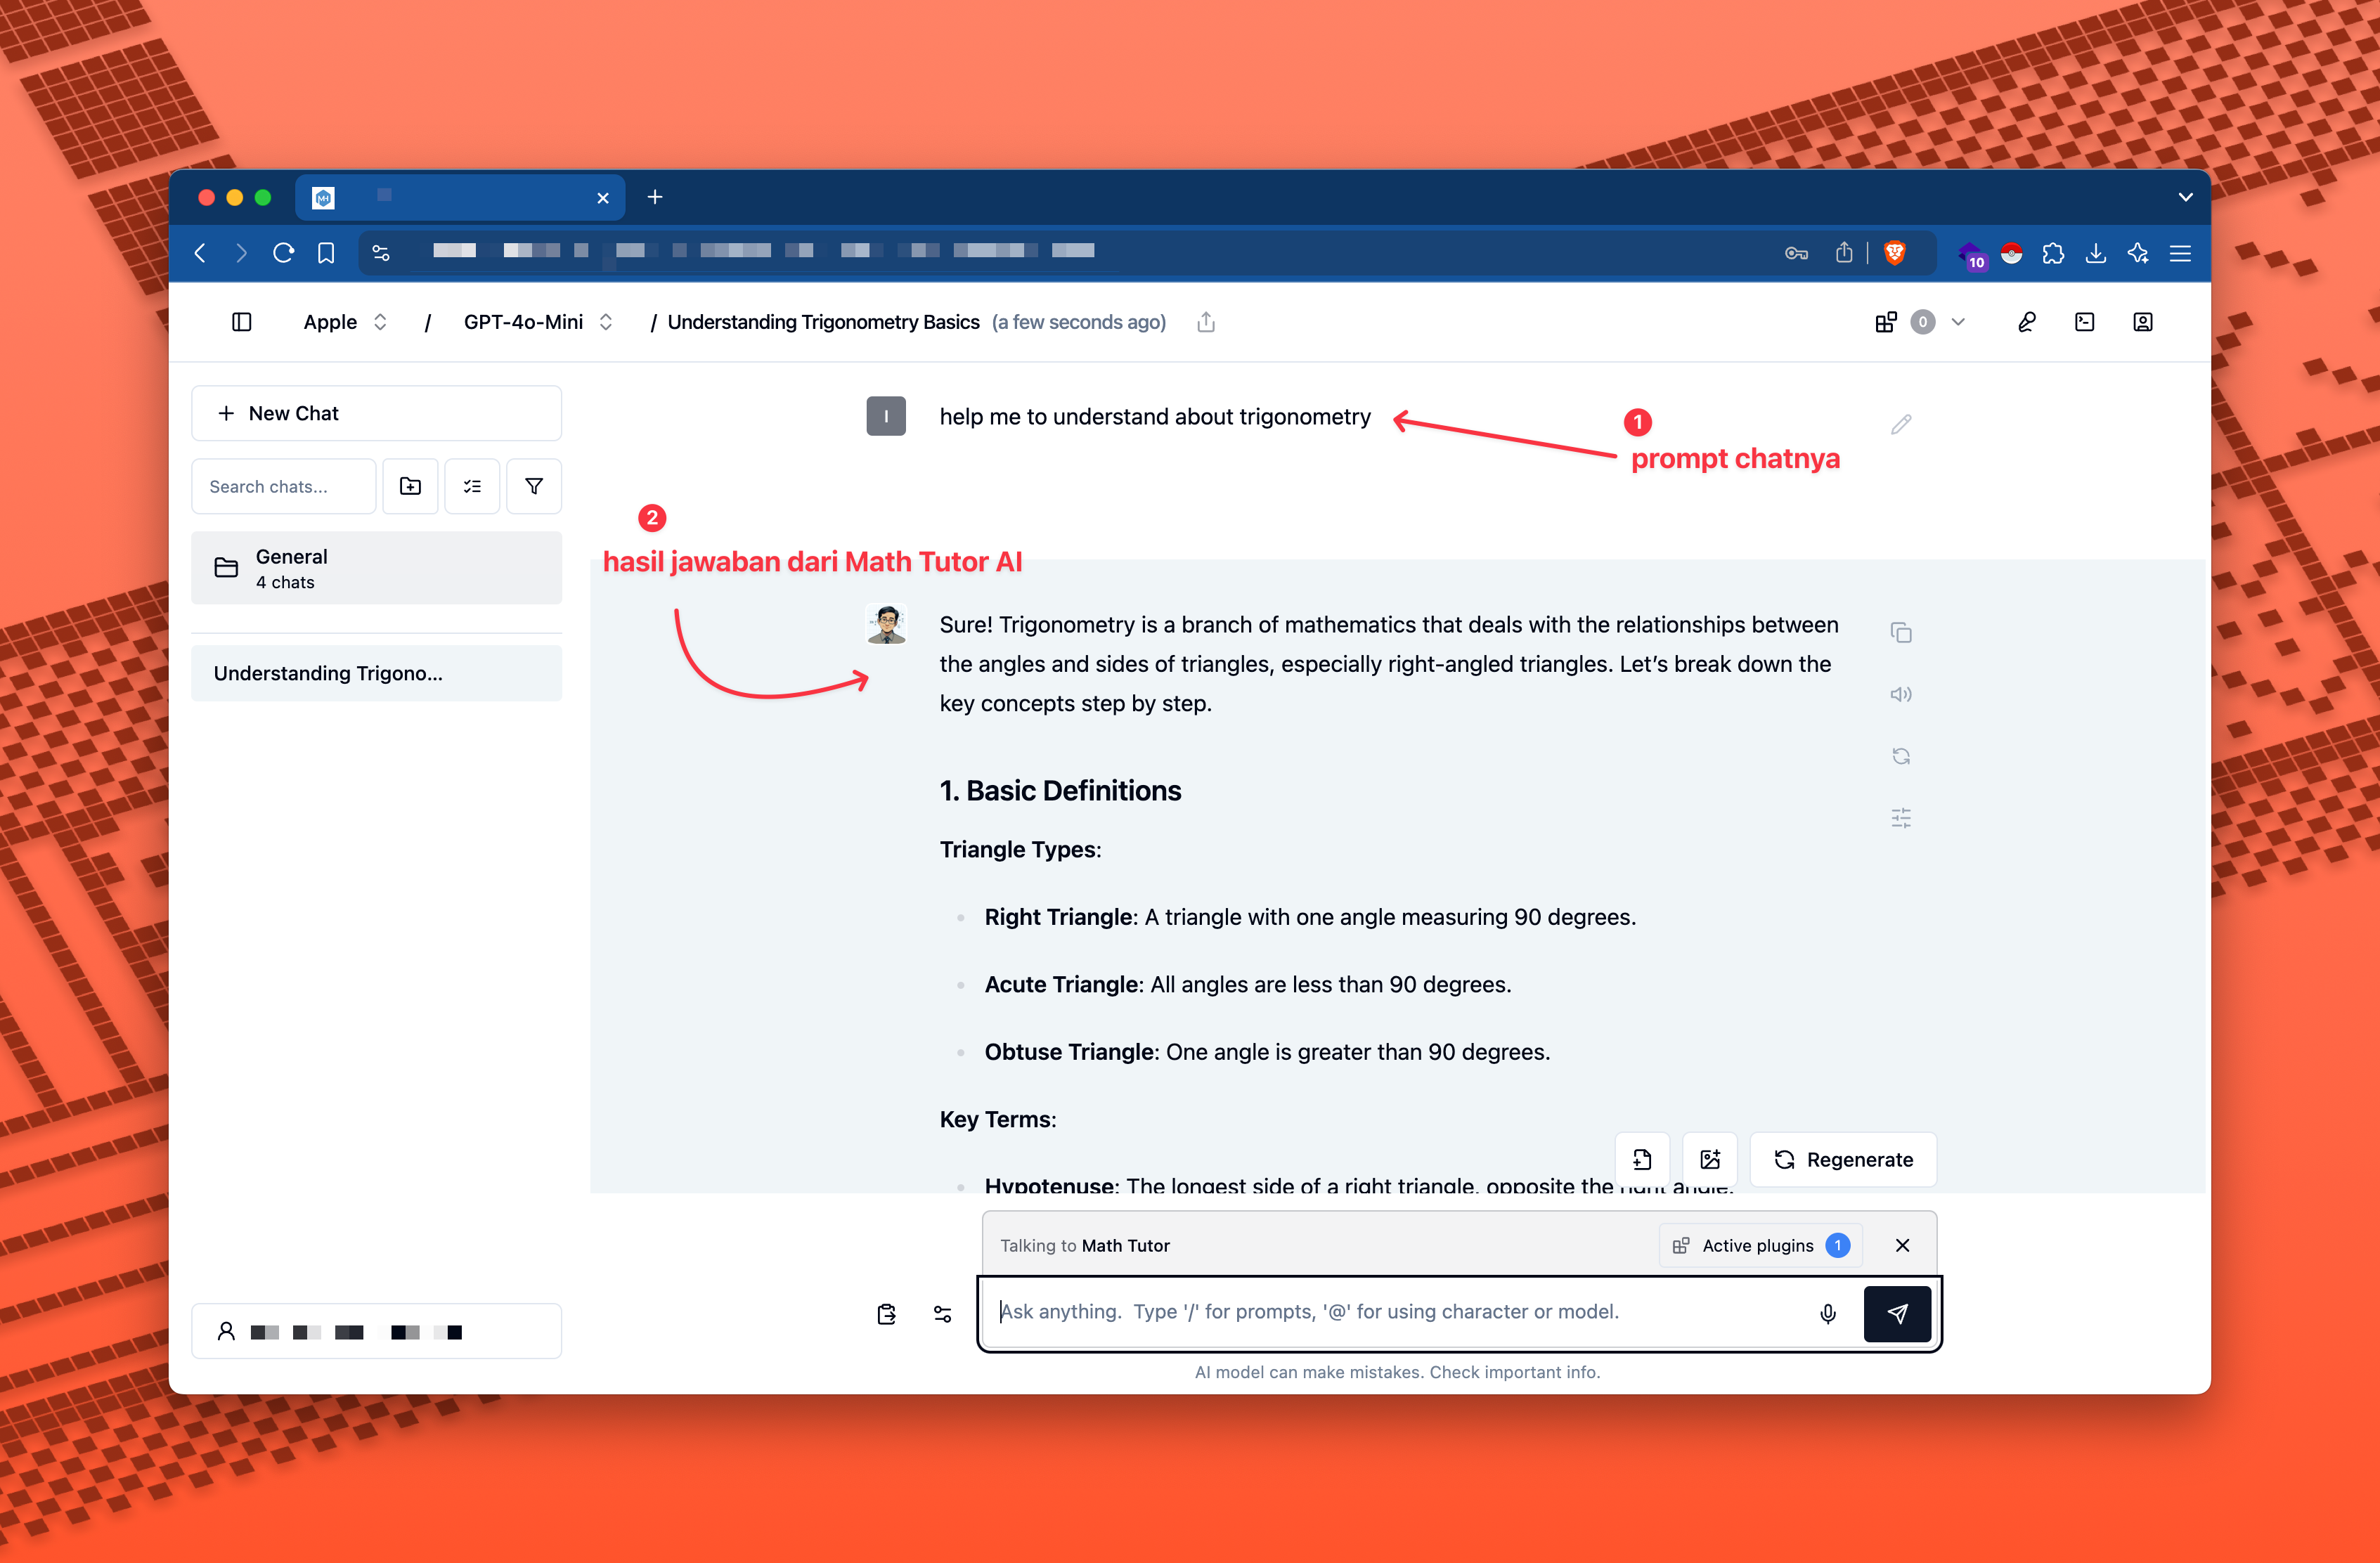
Task: Click the user avatar labeled I
Action: pos(886,416)
